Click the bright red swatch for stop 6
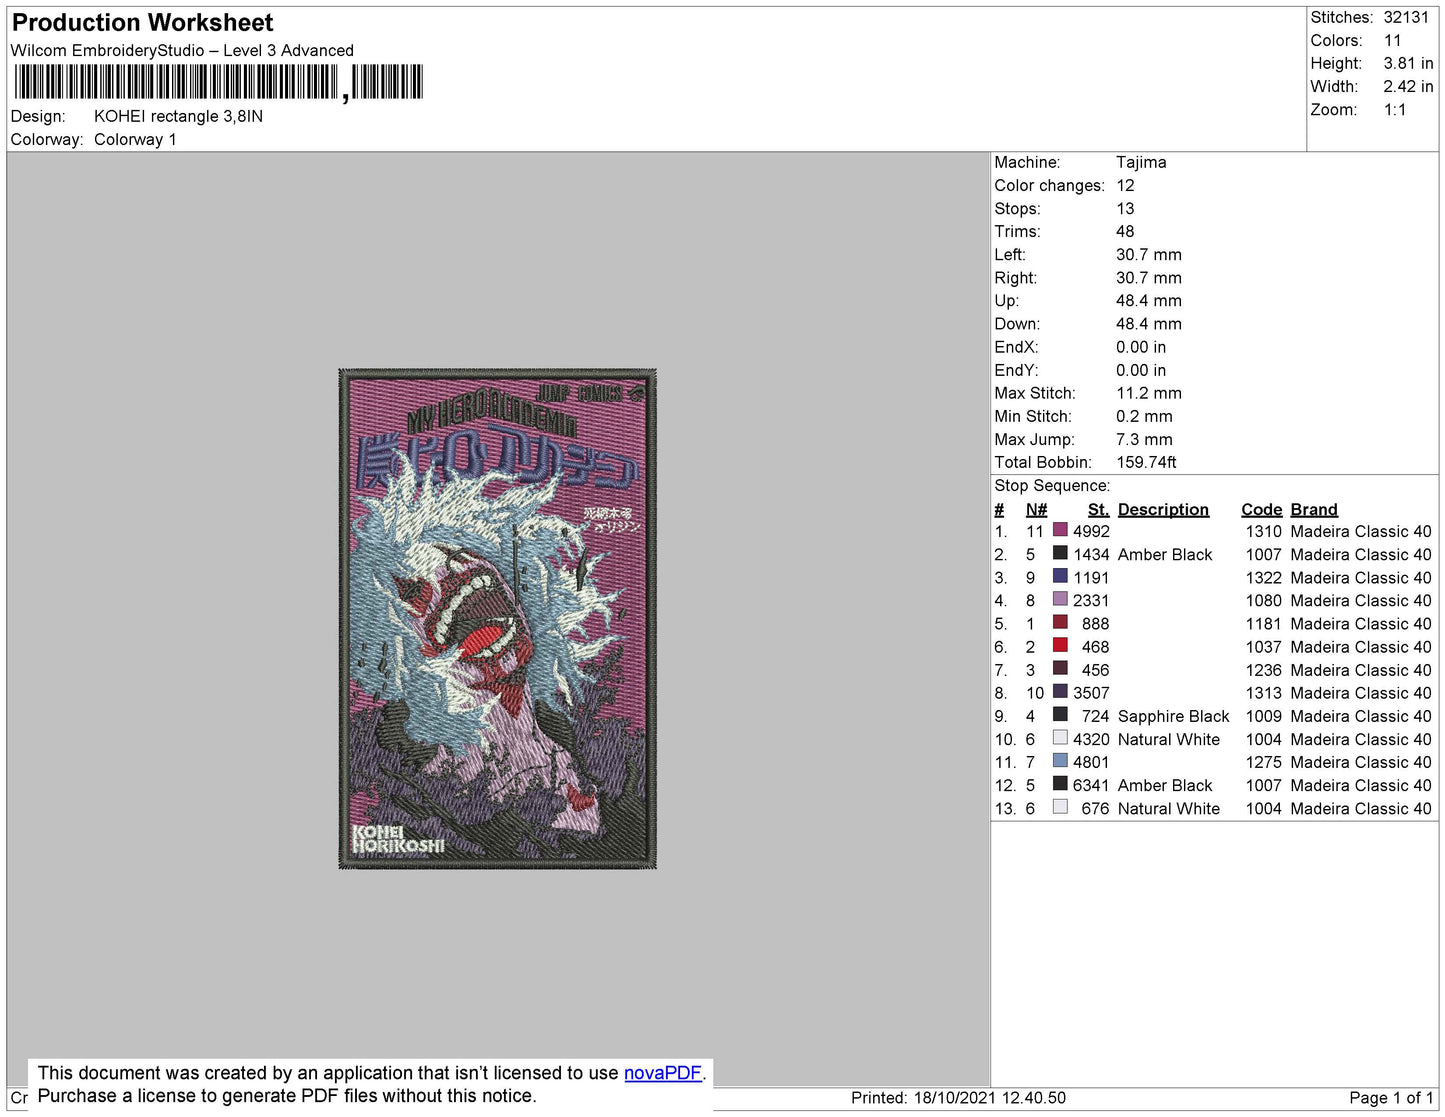 1060,645
